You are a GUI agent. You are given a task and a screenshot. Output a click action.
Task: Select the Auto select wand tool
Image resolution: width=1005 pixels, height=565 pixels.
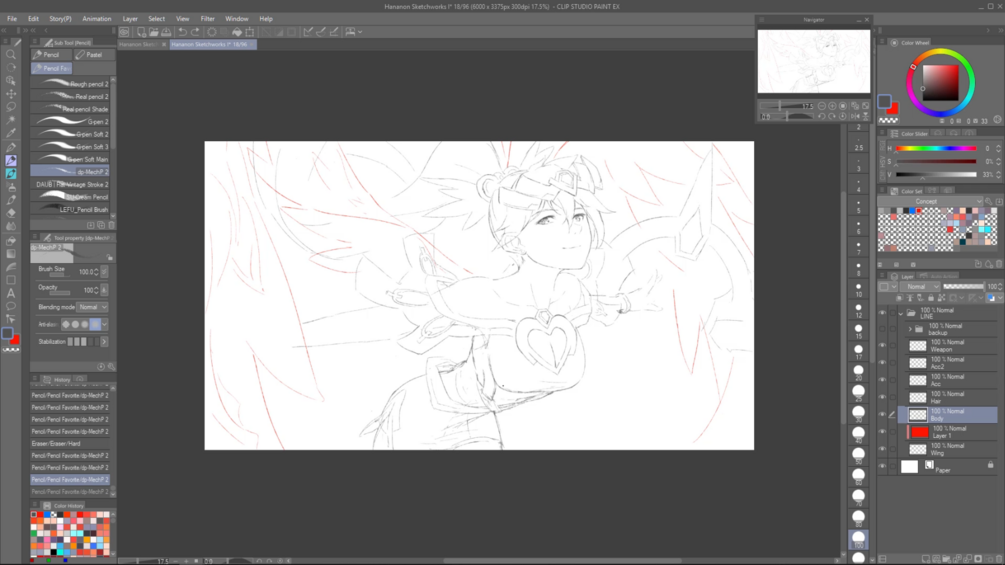click(x=11, y=120)
